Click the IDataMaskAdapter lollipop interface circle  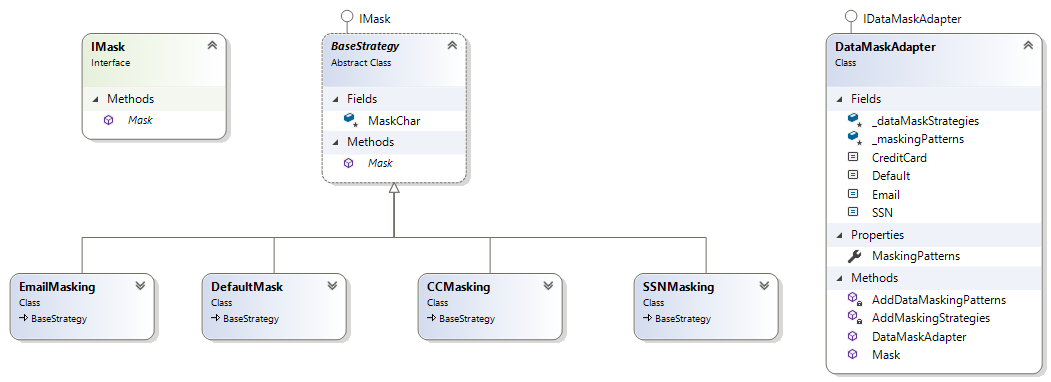click(851, 17)
